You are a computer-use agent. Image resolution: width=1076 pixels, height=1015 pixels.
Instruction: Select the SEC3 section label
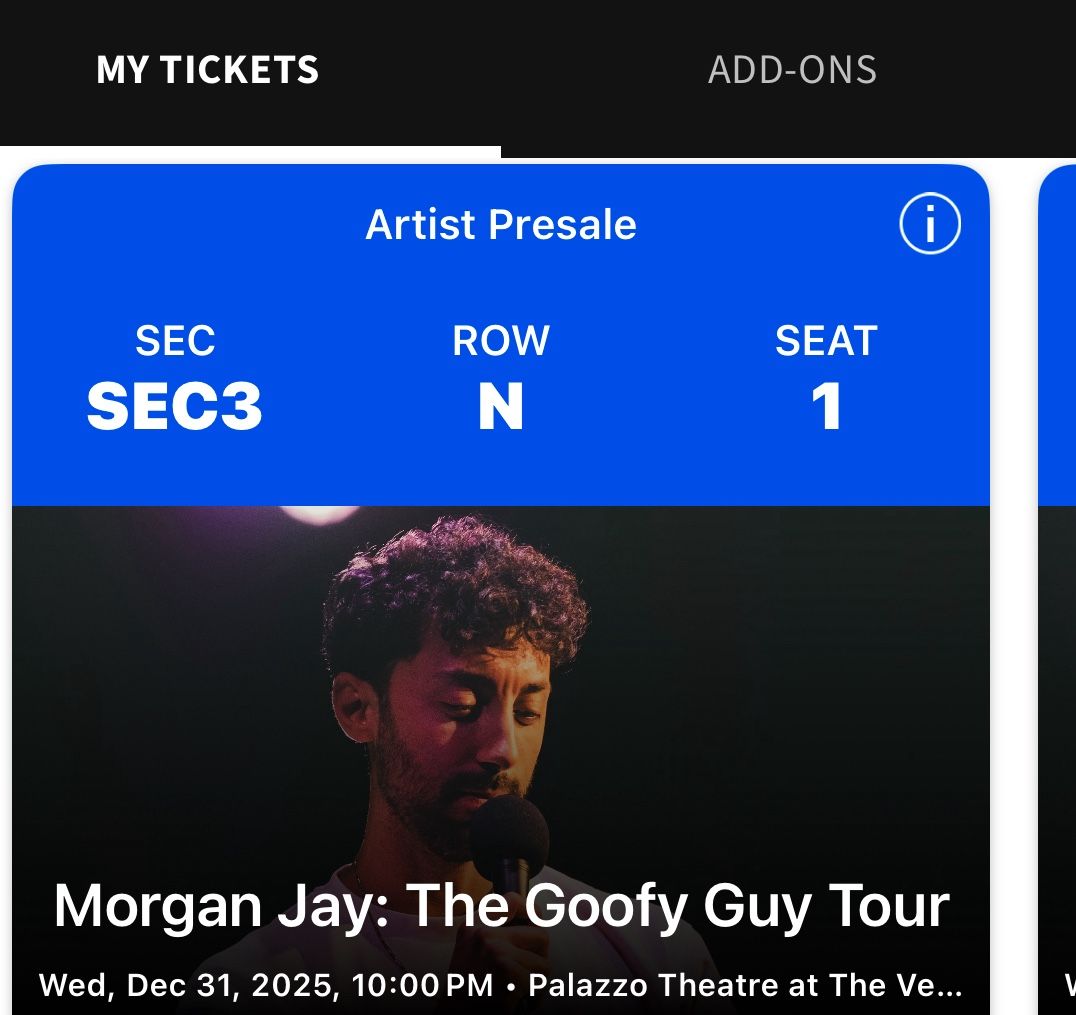coord(174,405)
